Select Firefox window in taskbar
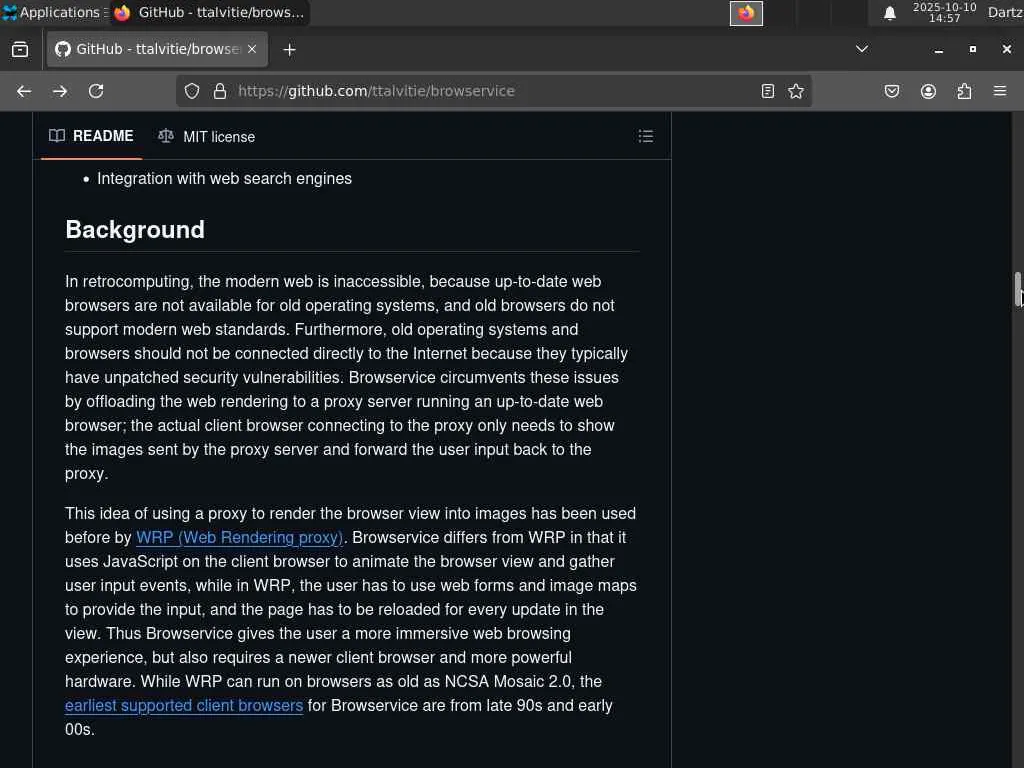Image resolution: width=1024 pixels, height=768 pixels. (x=209, y=12)
